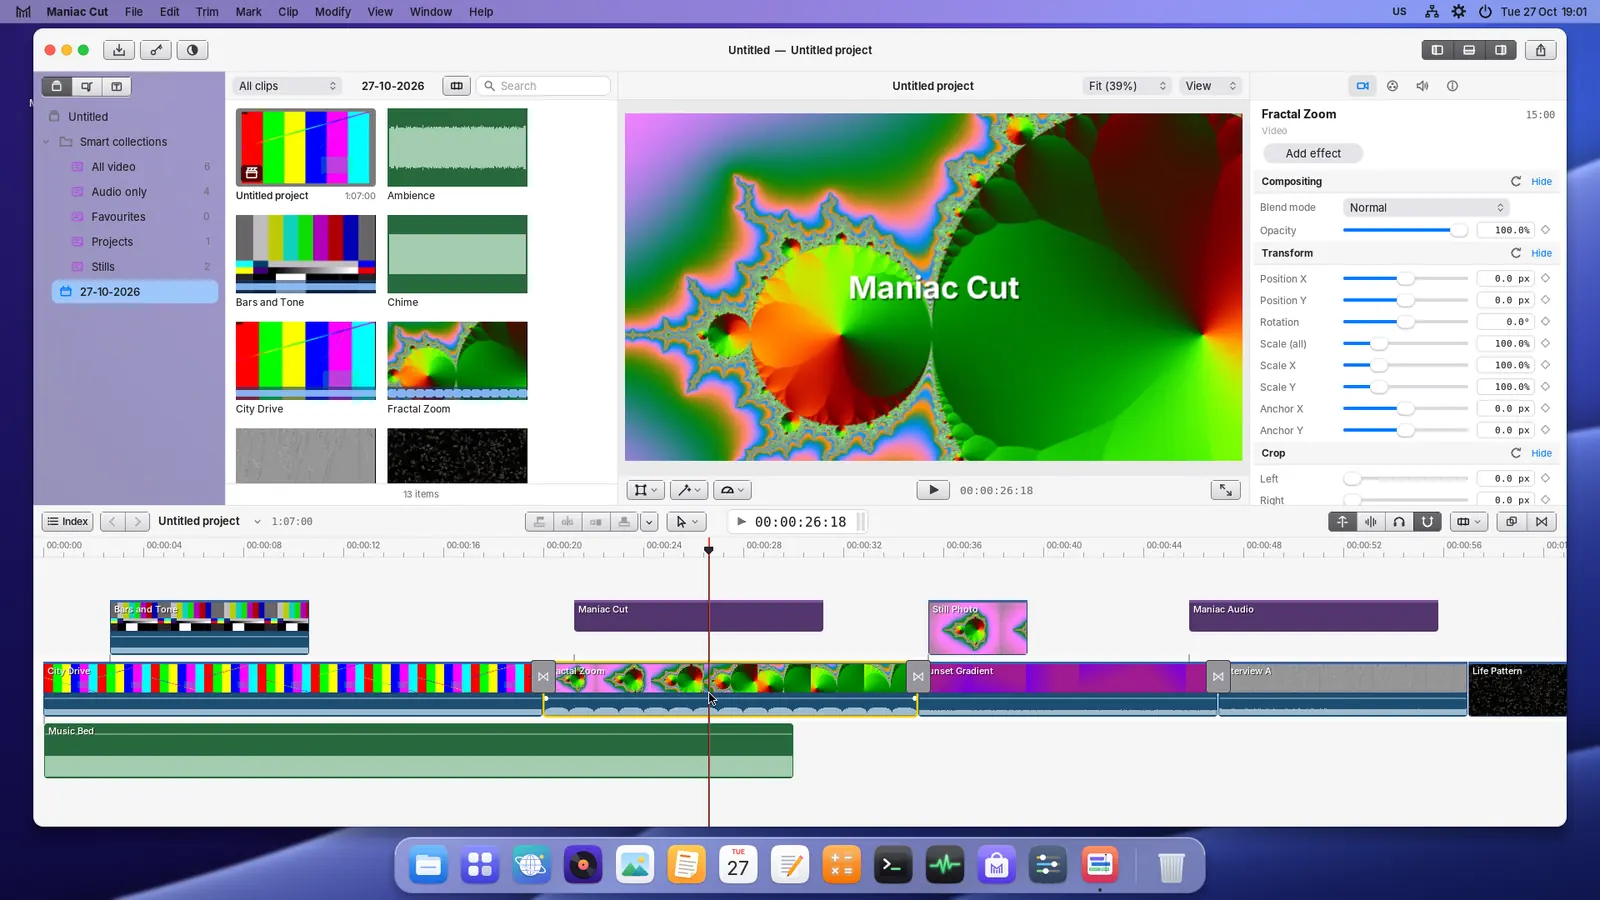
Task: Click the Add effect button
Action: [1313, 153]
